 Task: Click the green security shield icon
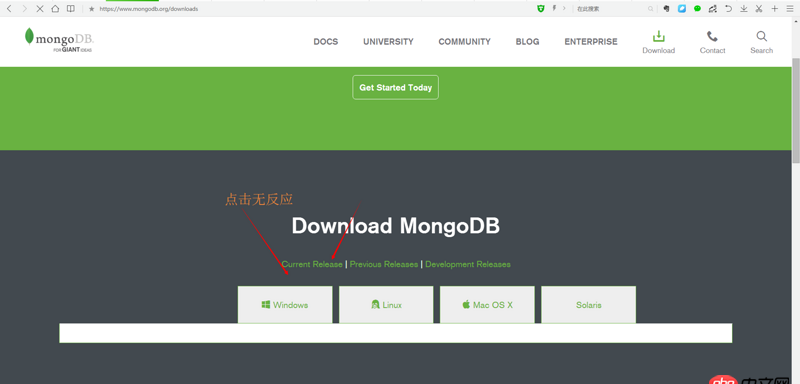coord(541,9)
